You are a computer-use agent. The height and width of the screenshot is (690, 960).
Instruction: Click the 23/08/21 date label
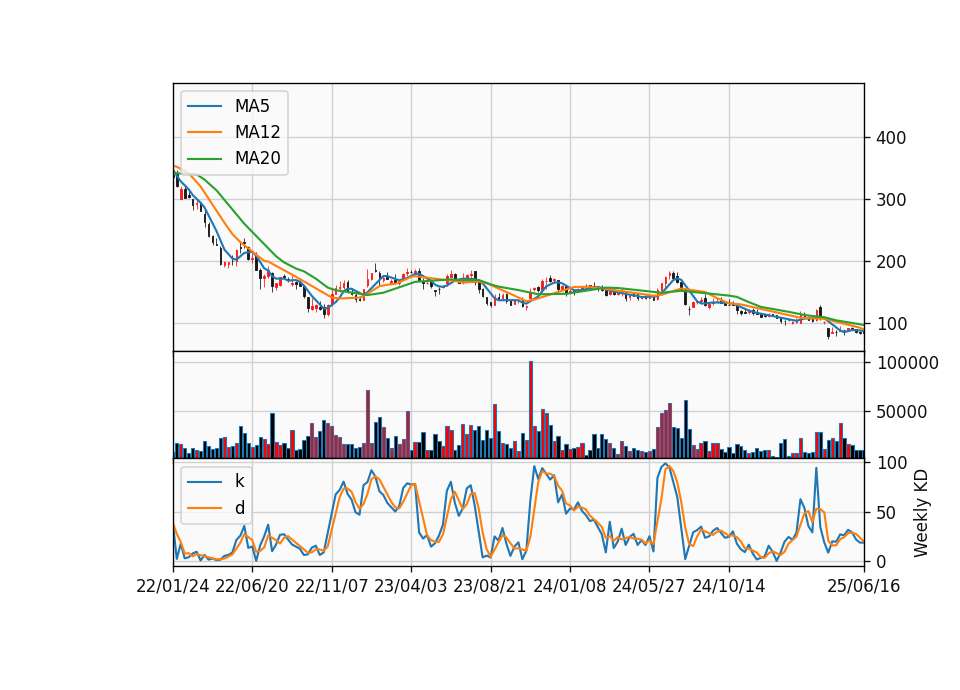[x=490, y=586]
